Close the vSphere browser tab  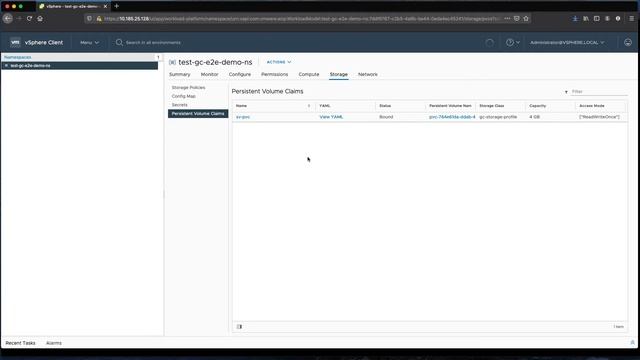(105, 6)
